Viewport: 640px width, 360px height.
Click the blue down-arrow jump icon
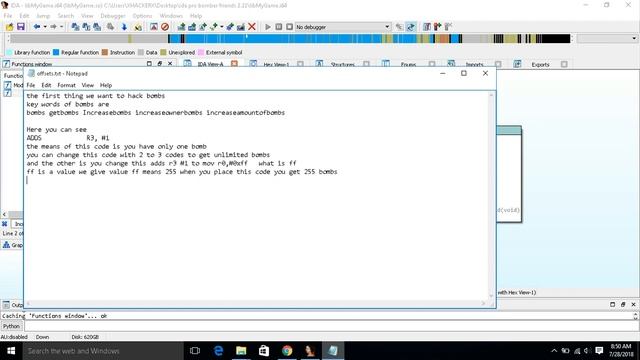coord(124,27)
